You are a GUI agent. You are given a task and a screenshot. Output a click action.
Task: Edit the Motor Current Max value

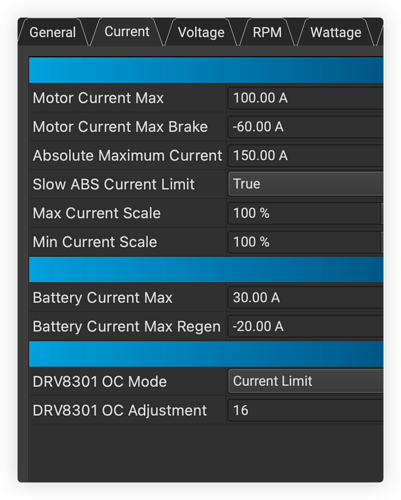(306, 98)
